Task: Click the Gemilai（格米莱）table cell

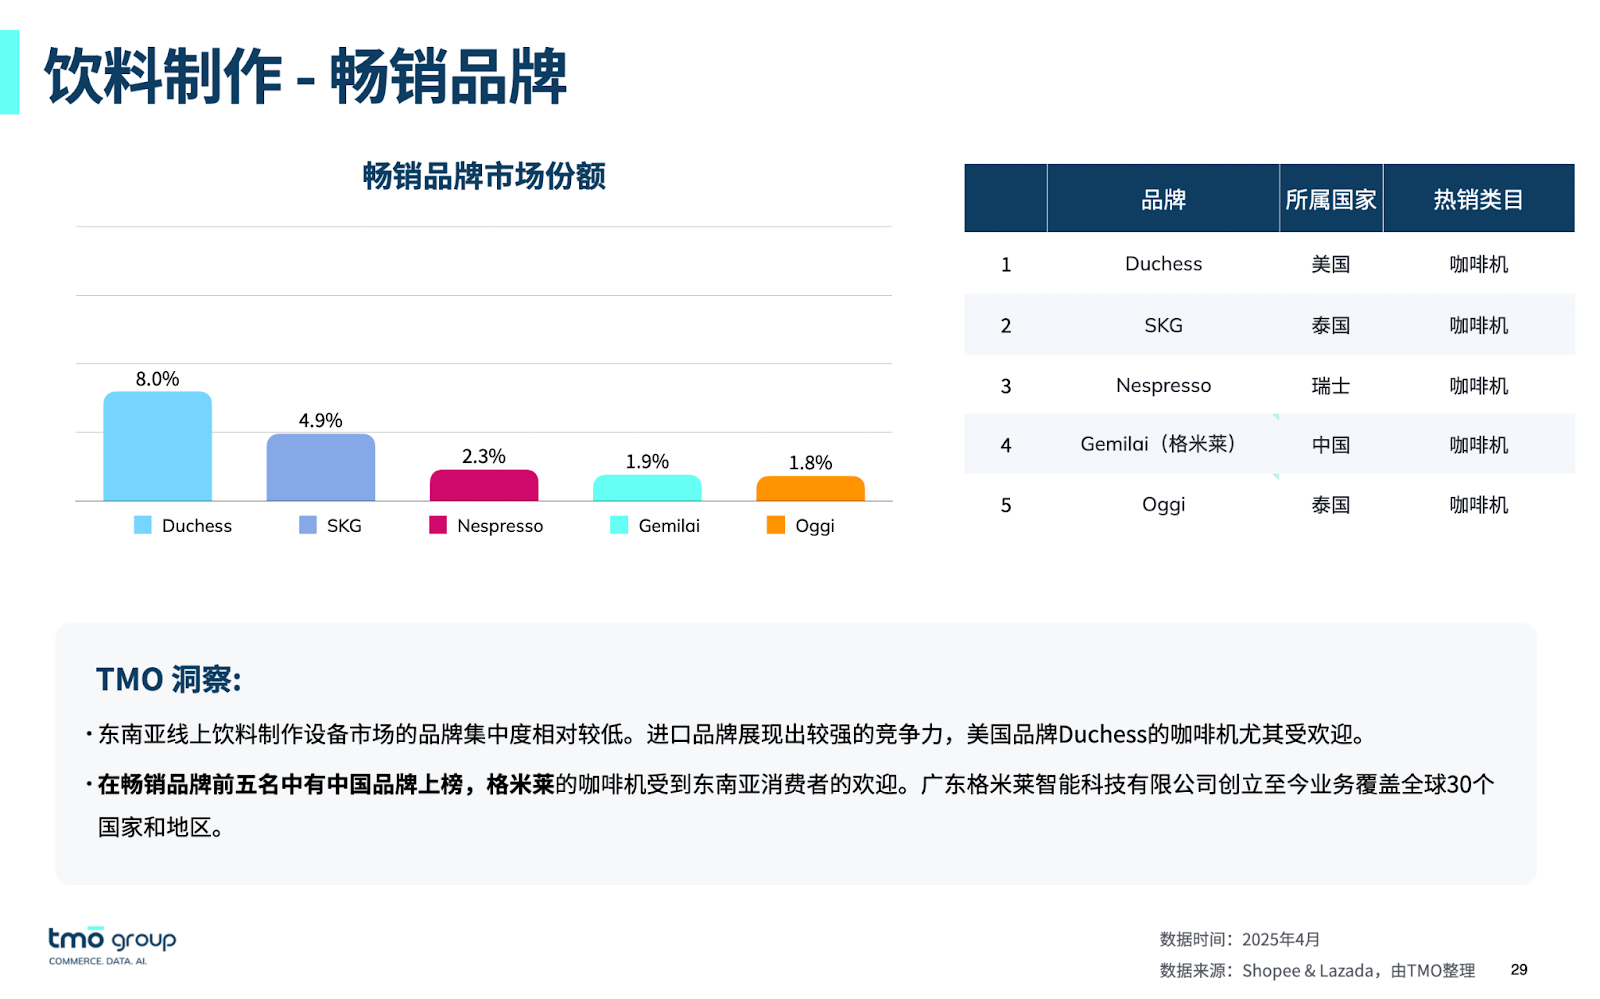Action: pos(1163,444)
